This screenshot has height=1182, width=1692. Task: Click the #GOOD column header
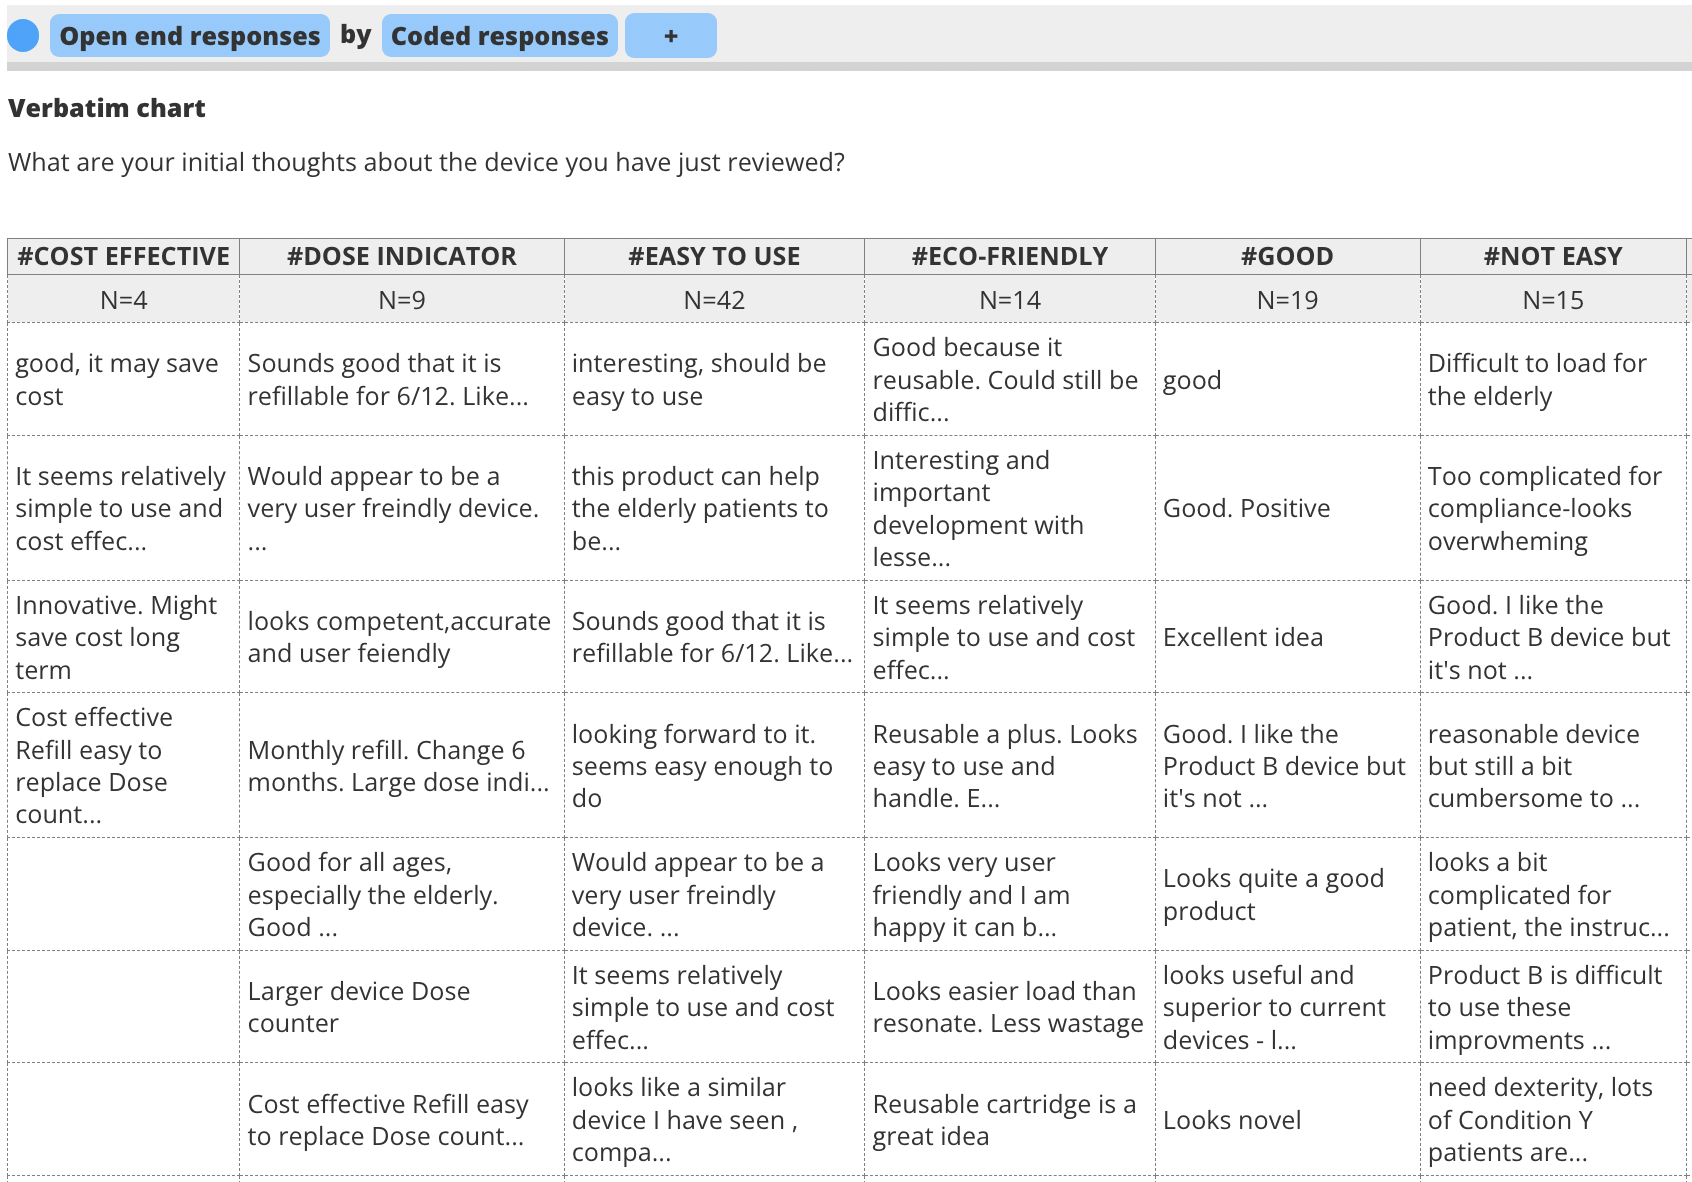[1287, 257]
